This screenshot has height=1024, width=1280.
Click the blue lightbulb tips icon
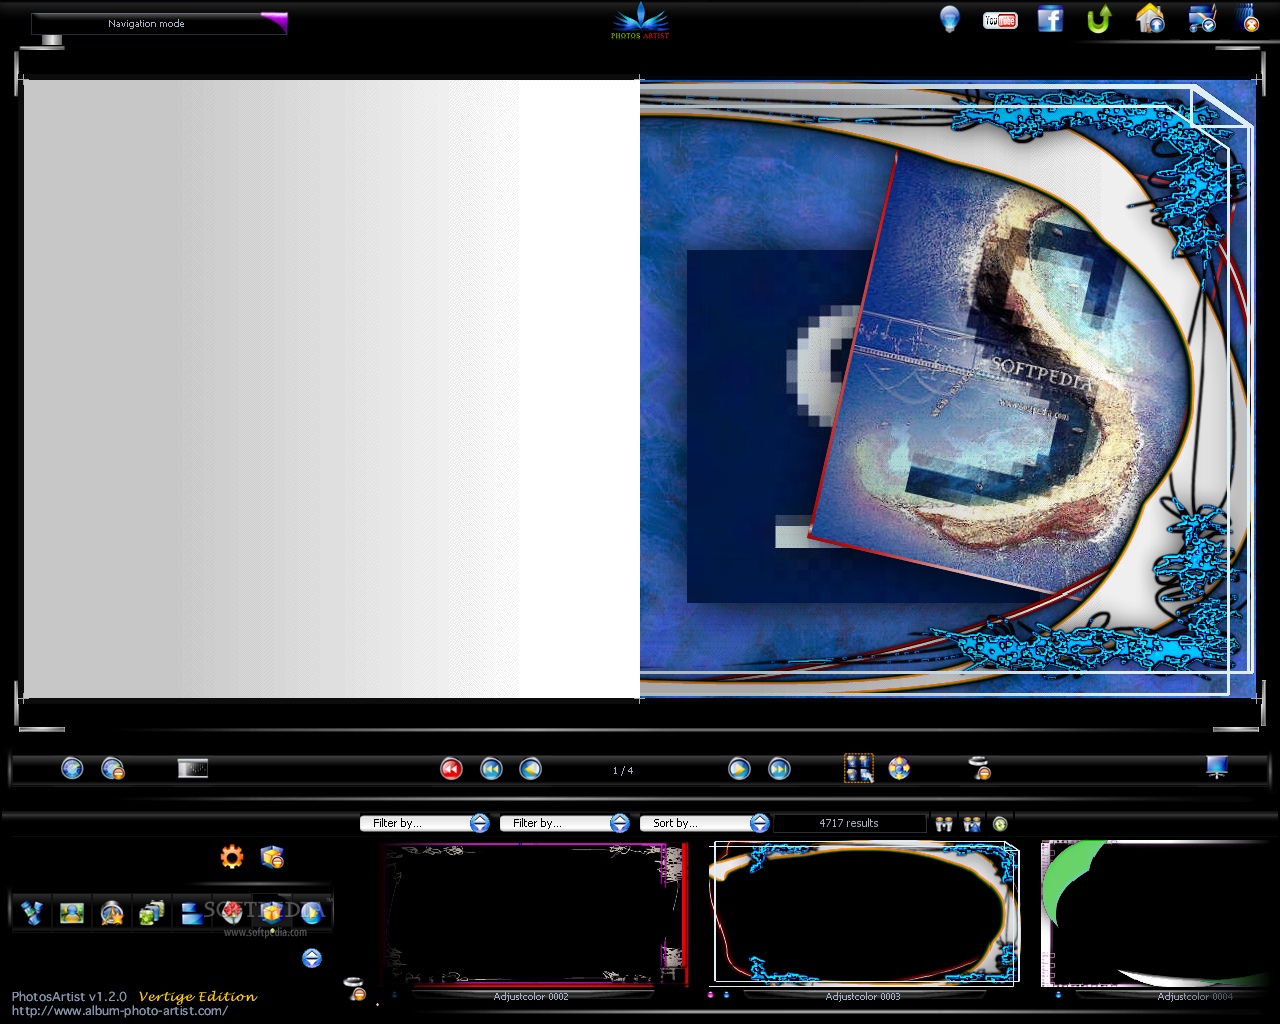pos(949,19)
